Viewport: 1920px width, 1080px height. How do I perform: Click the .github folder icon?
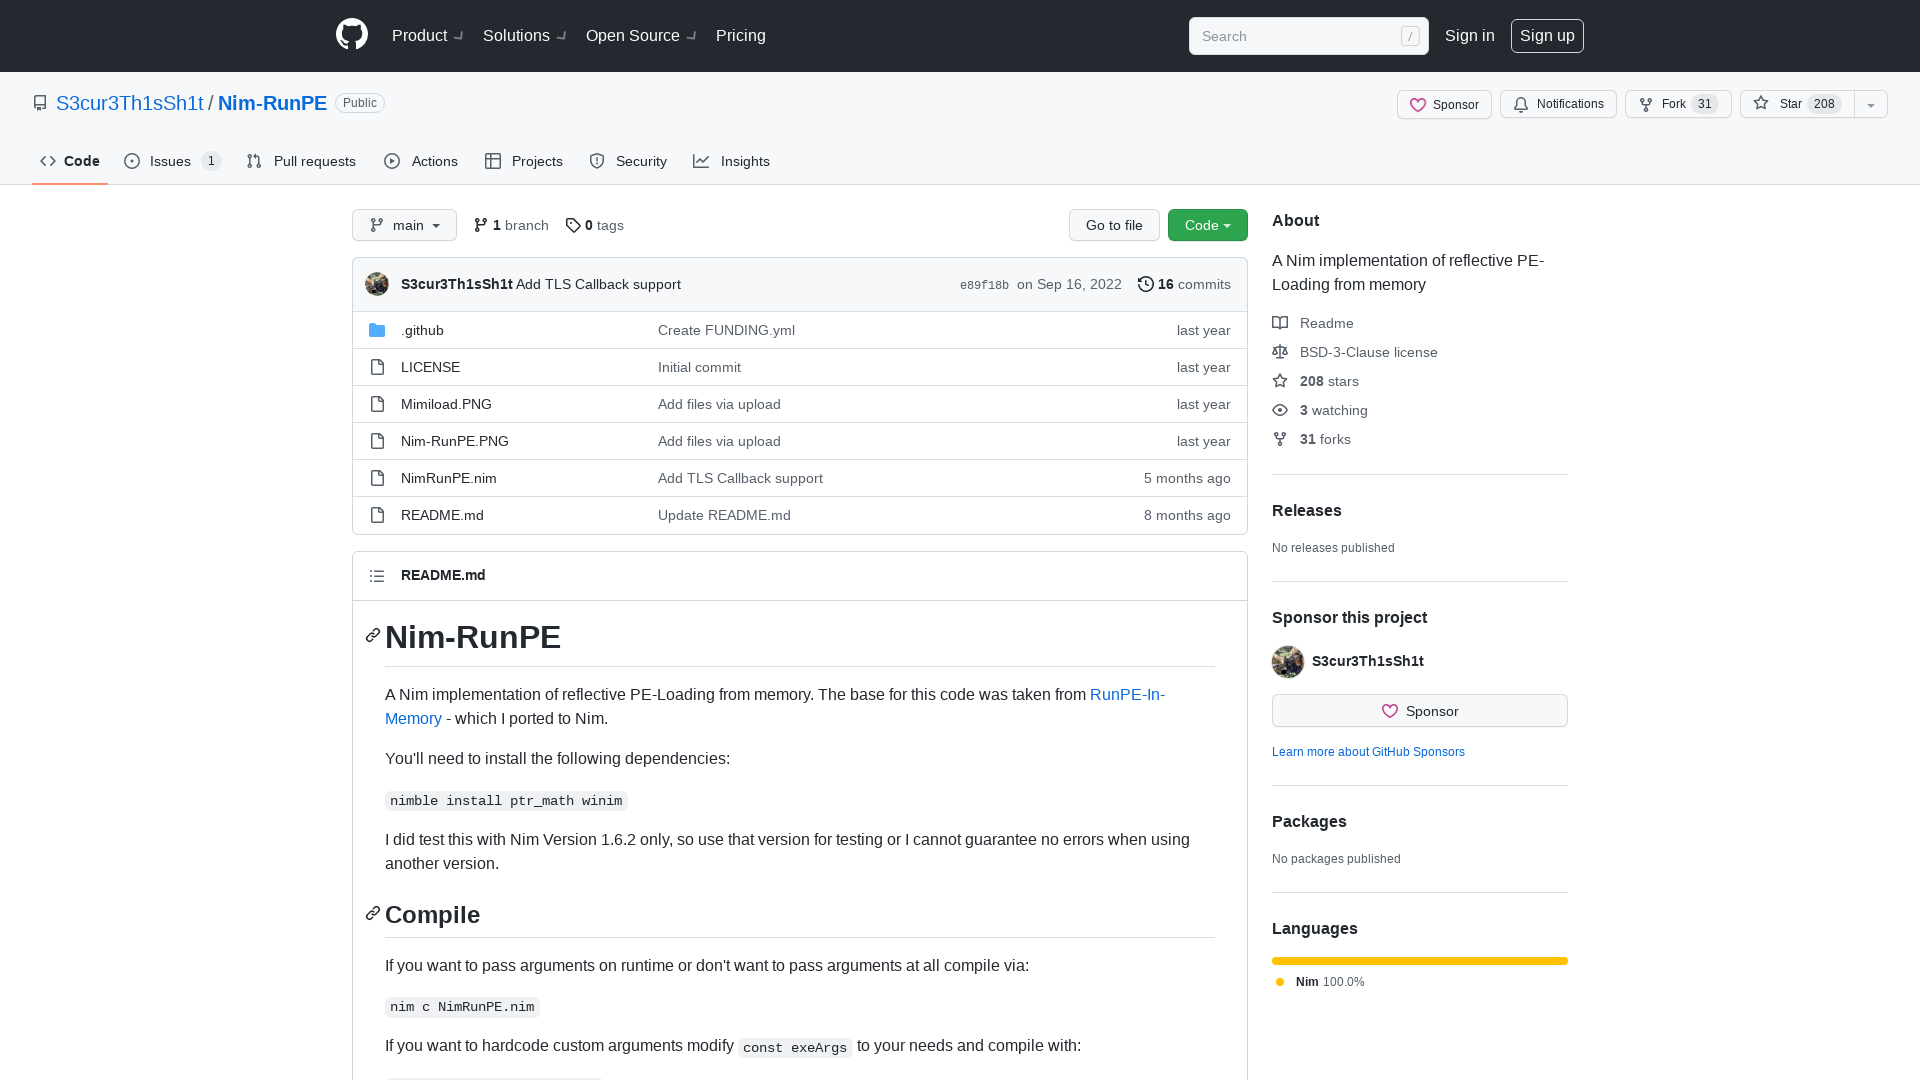point(377,330)
